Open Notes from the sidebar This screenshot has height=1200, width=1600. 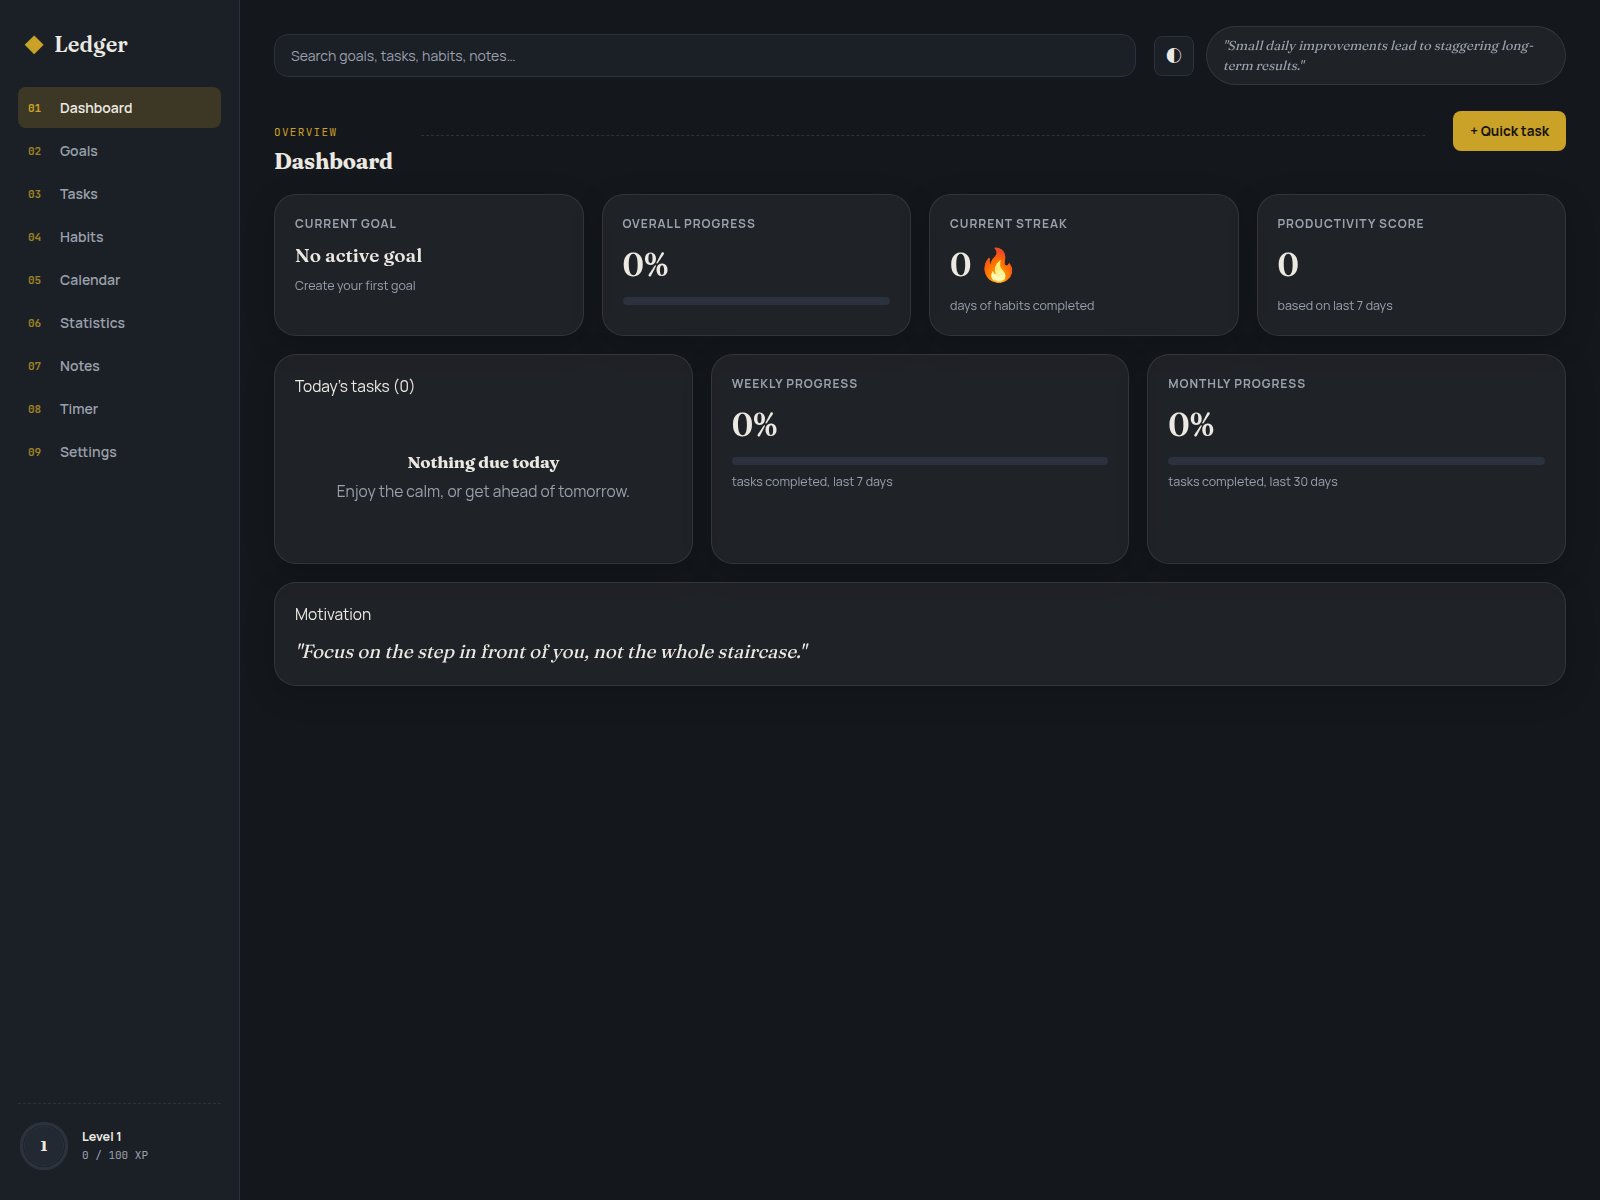[119, 366]
